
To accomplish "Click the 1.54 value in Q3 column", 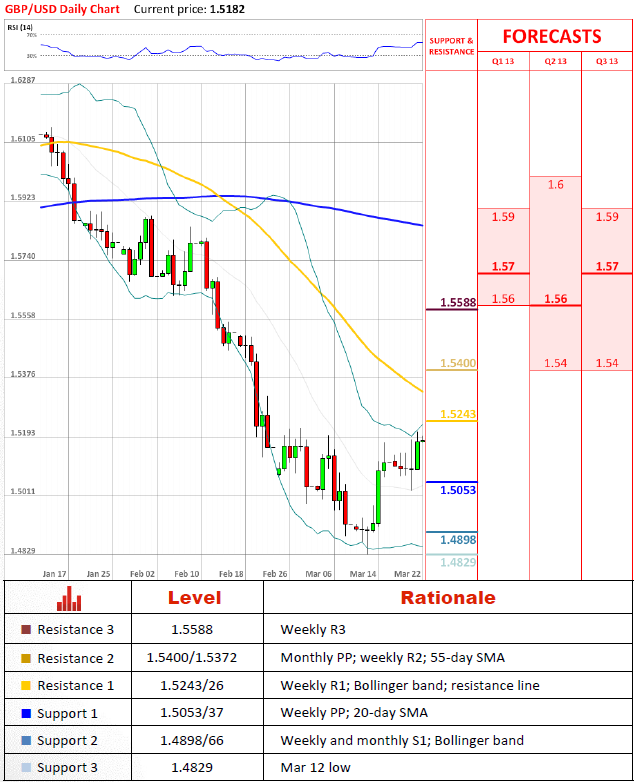I will click(607, 363).
